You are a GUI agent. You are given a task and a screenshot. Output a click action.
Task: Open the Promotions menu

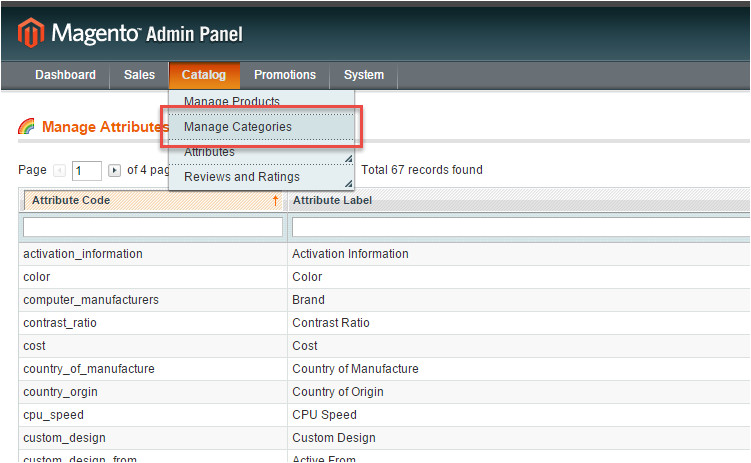pos(284,75)
